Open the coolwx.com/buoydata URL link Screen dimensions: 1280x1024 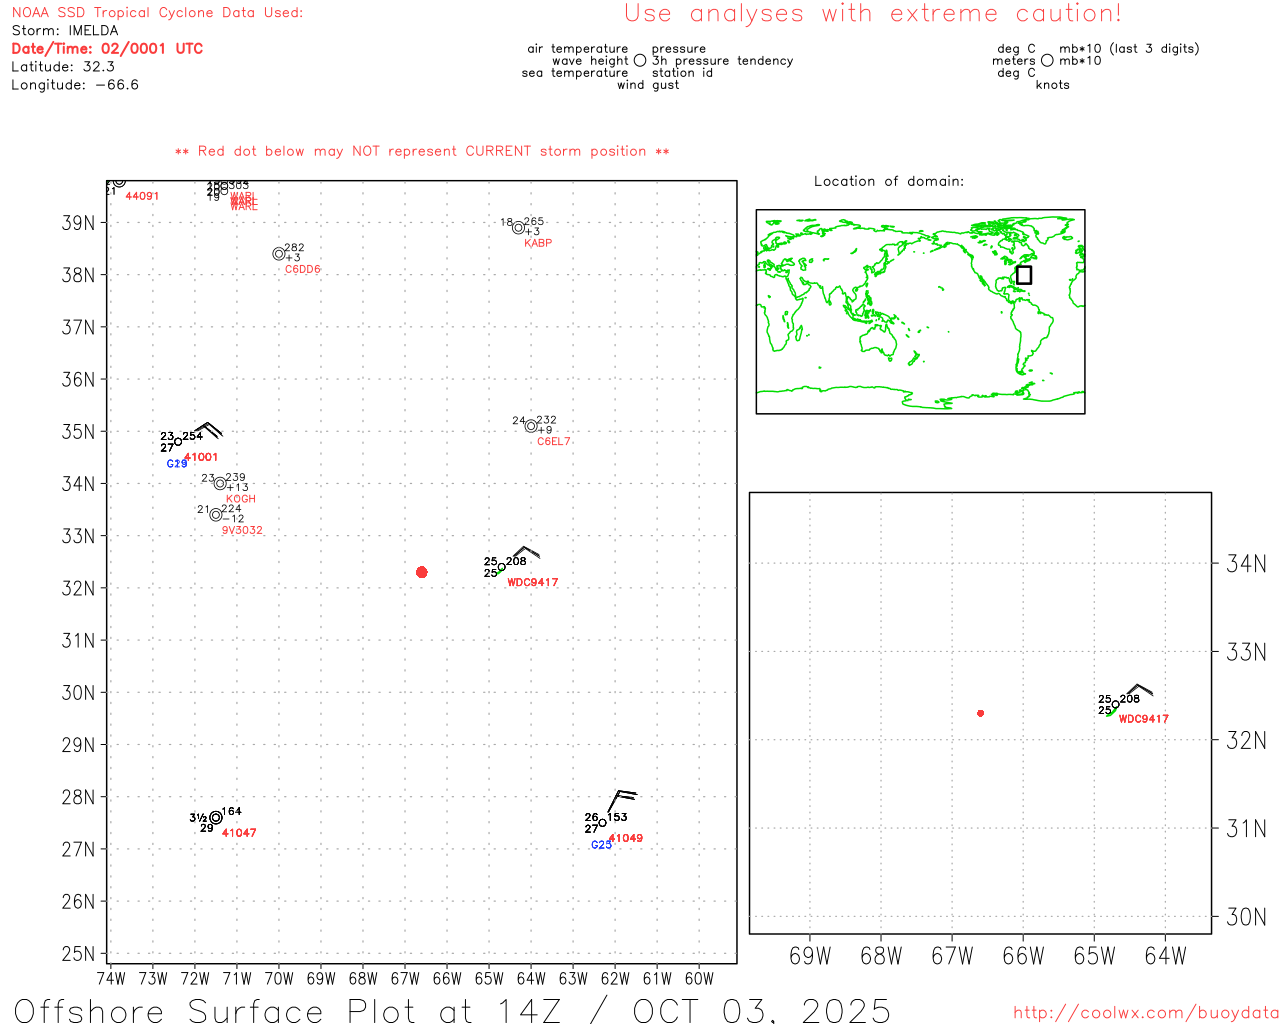coord(1145,1013)
